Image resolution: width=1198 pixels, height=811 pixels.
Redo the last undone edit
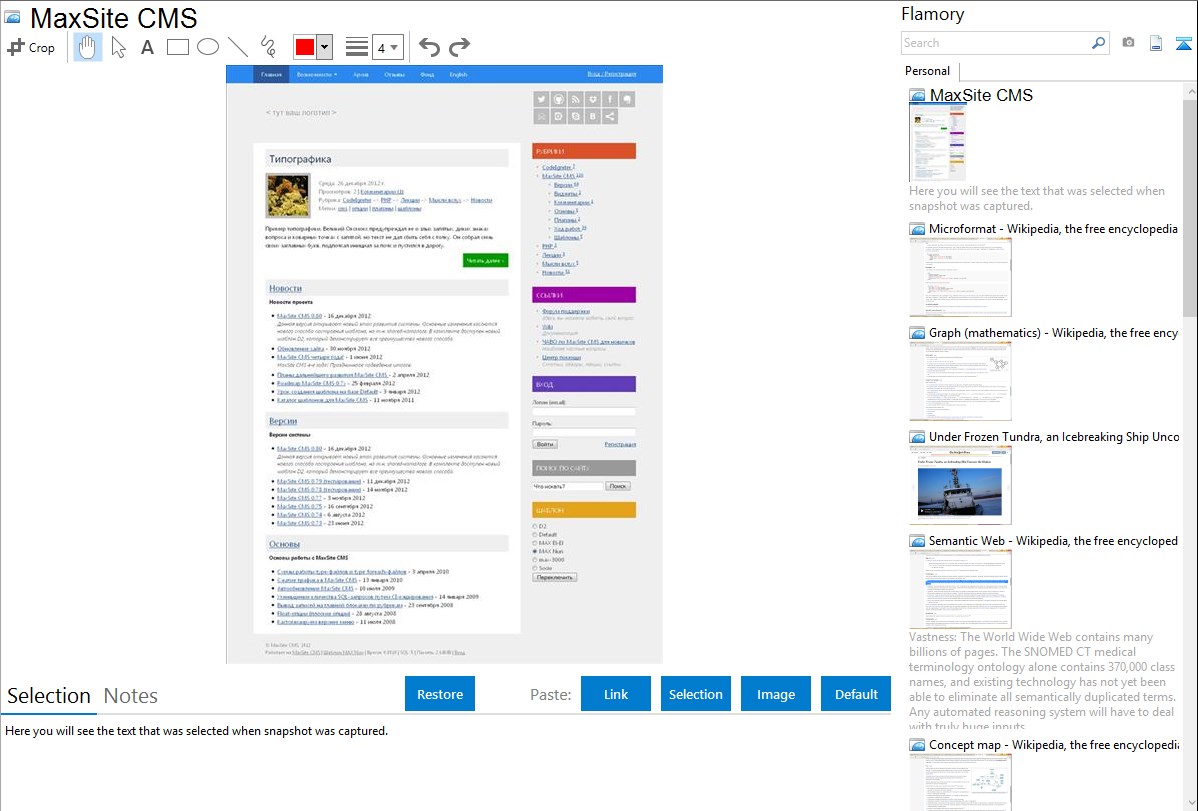pyautogui.click(x=459, y=47)
